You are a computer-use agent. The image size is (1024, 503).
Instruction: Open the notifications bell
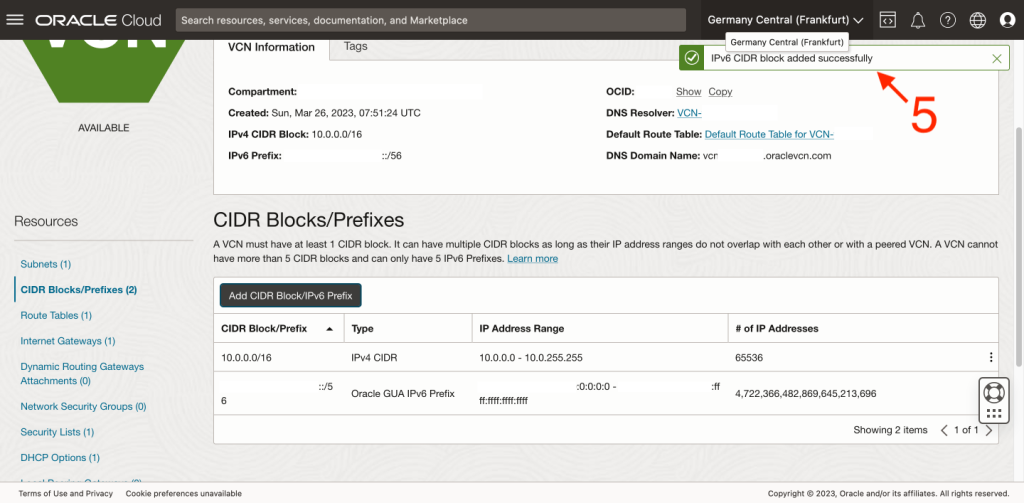918,20
